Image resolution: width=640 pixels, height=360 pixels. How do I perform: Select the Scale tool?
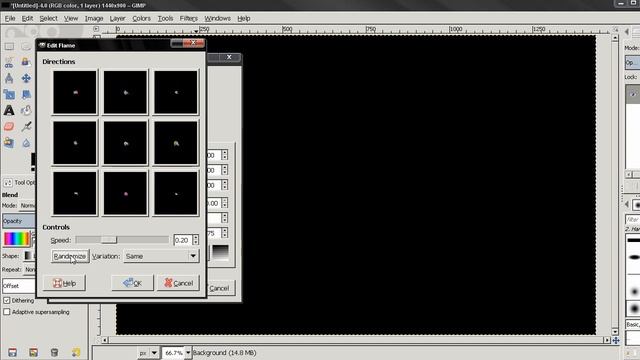tap(9, 95)
